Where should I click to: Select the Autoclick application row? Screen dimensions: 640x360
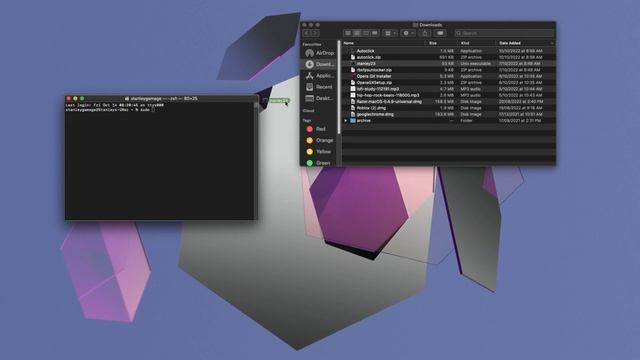[449, 51]
